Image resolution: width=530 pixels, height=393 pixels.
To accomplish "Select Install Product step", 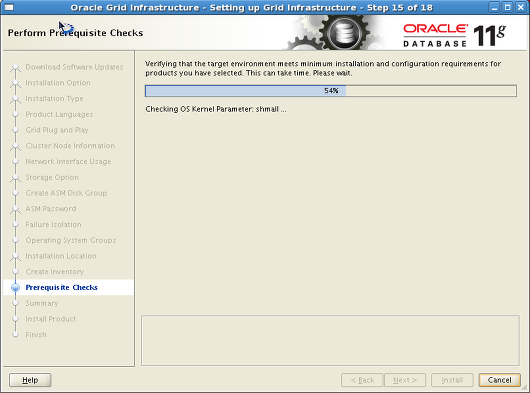I will click(x=51, y=319).
